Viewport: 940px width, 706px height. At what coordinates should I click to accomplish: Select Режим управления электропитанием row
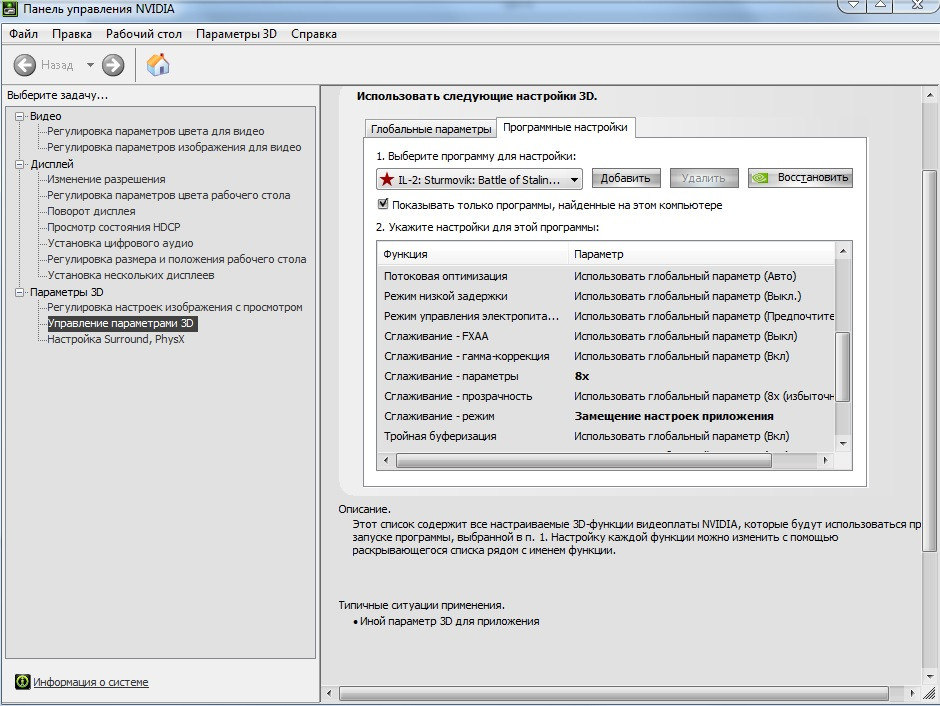(x=605, y=316)
